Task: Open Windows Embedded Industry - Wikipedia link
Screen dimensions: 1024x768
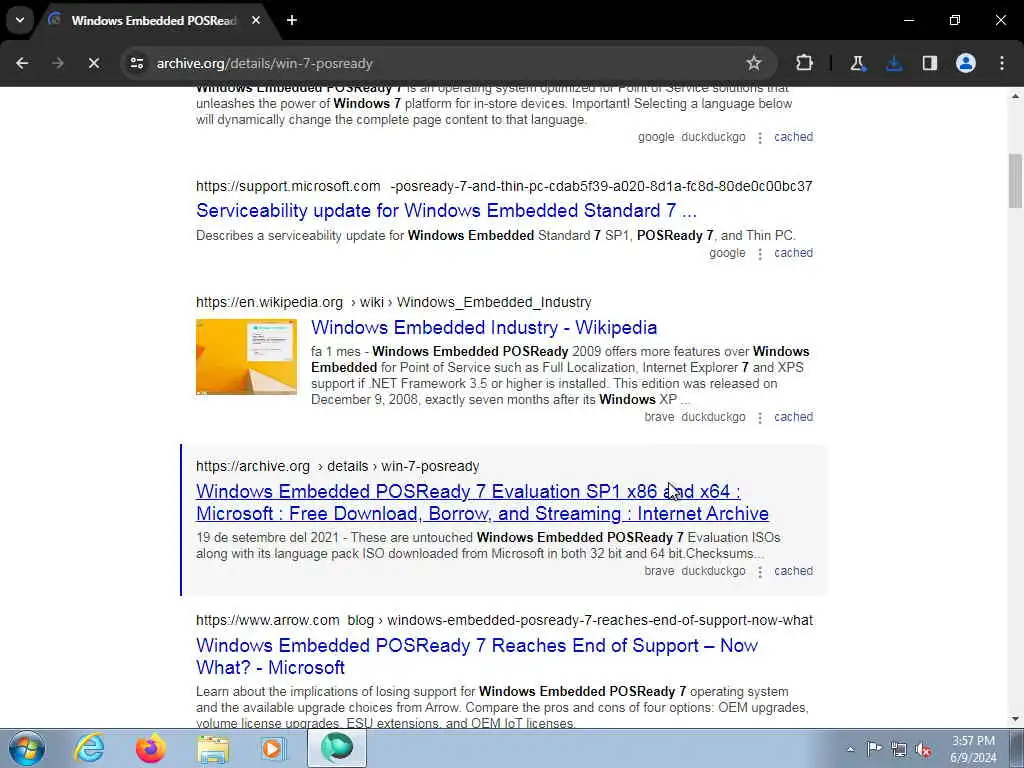Action: click(x=484, y=327)
